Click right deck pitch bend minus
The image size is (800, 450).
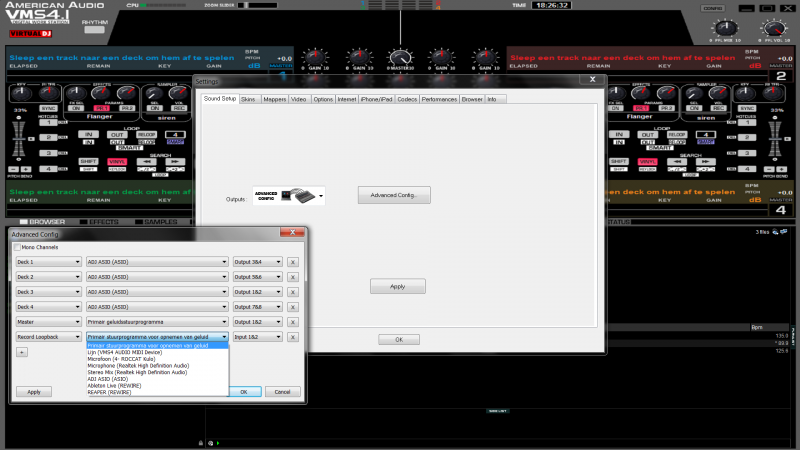tap(769, 169)
